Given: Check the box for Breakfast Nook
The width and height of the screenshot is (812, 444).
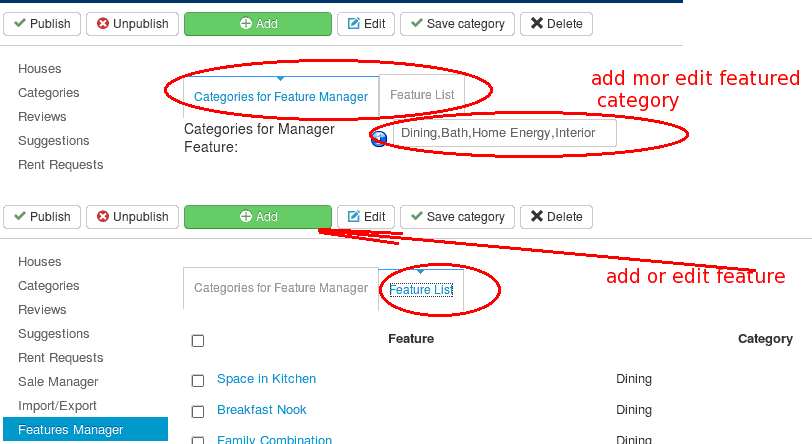Looking at the screenshot, I should (198, 412).
